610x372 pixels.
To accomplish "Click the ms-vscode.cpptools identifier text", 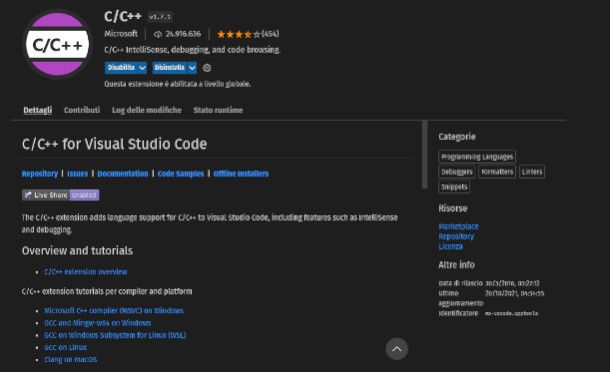I will pyautogui.click(x=511, y=313).
